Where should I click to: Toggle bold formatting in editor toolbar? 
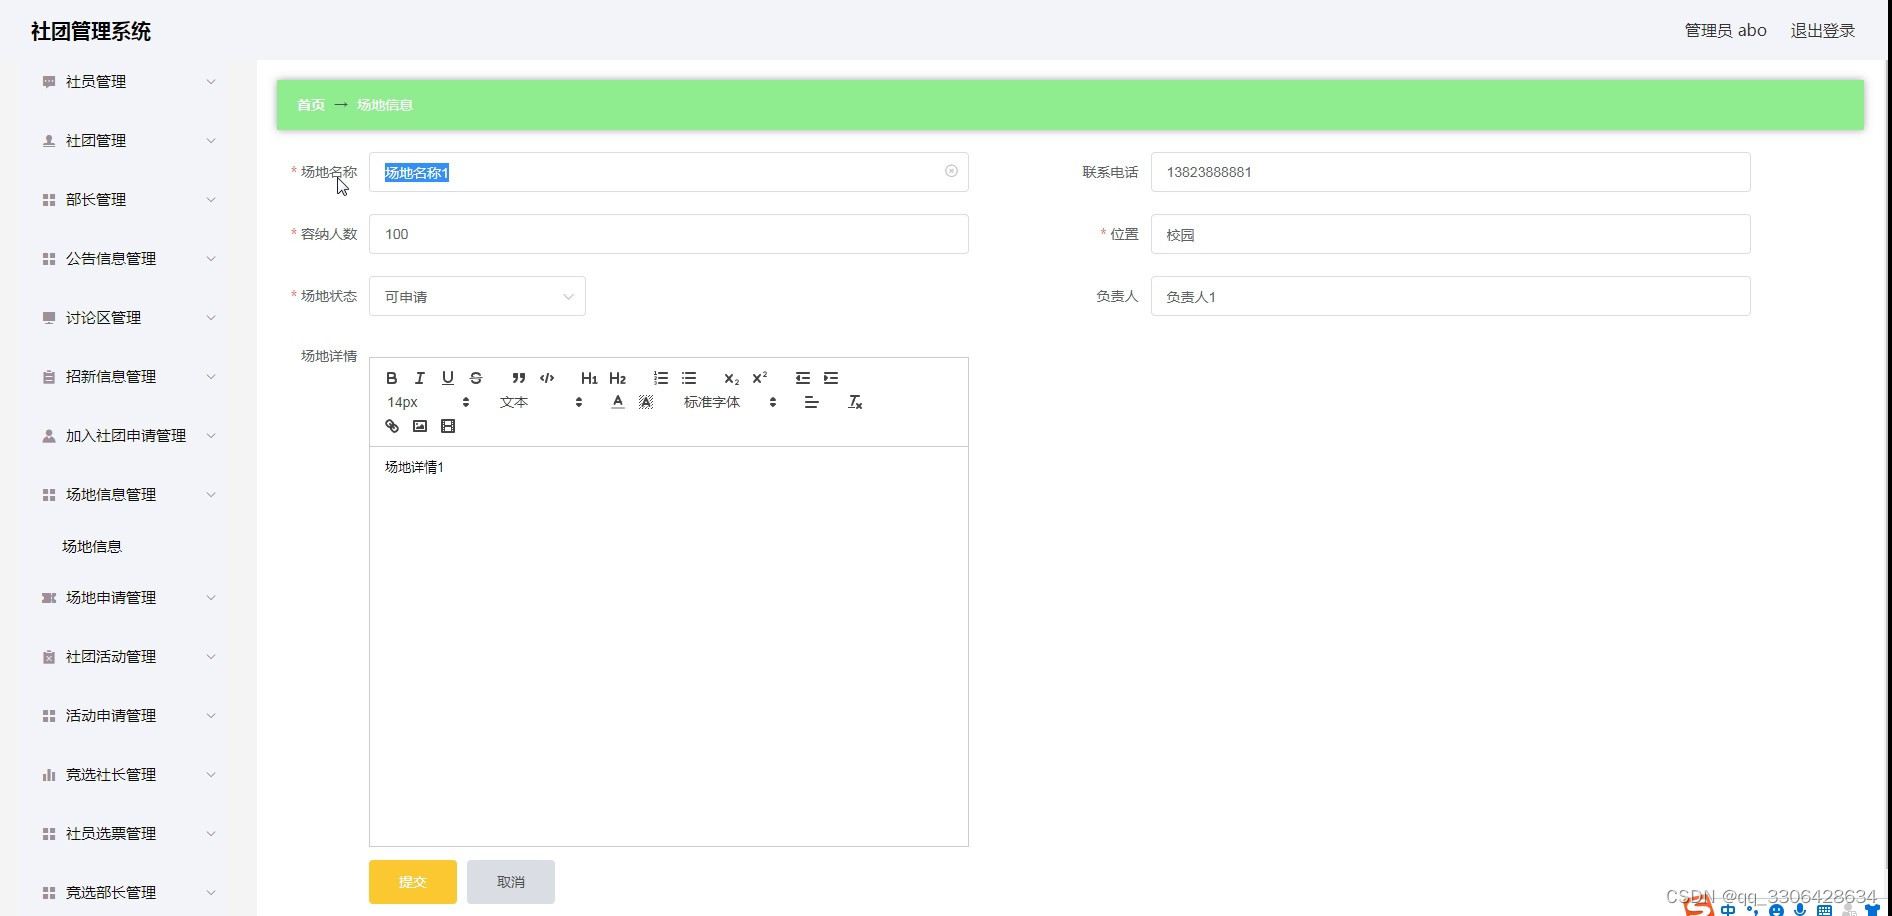[392, 378]
